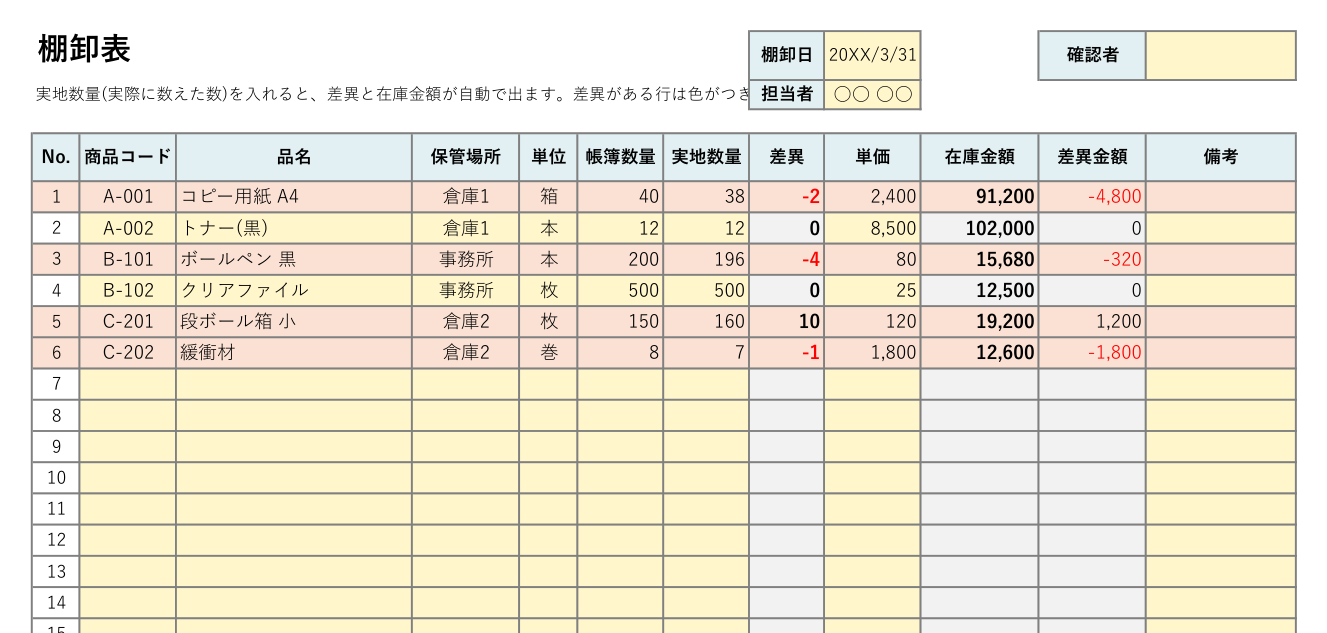This screenshot has width=1327, height=633.
Task: Click the 商品コード column header
Action: coord(128,157)
